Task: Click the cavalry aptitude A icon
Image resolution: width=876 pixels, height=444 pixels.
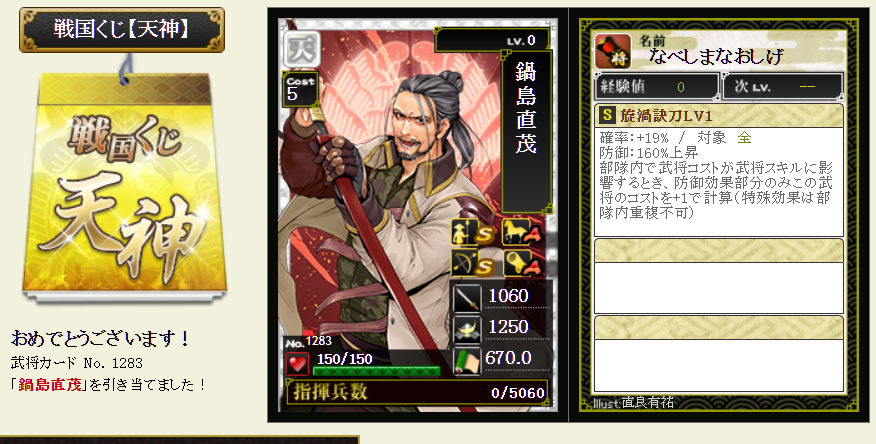Action: click(x=523, y=233)
